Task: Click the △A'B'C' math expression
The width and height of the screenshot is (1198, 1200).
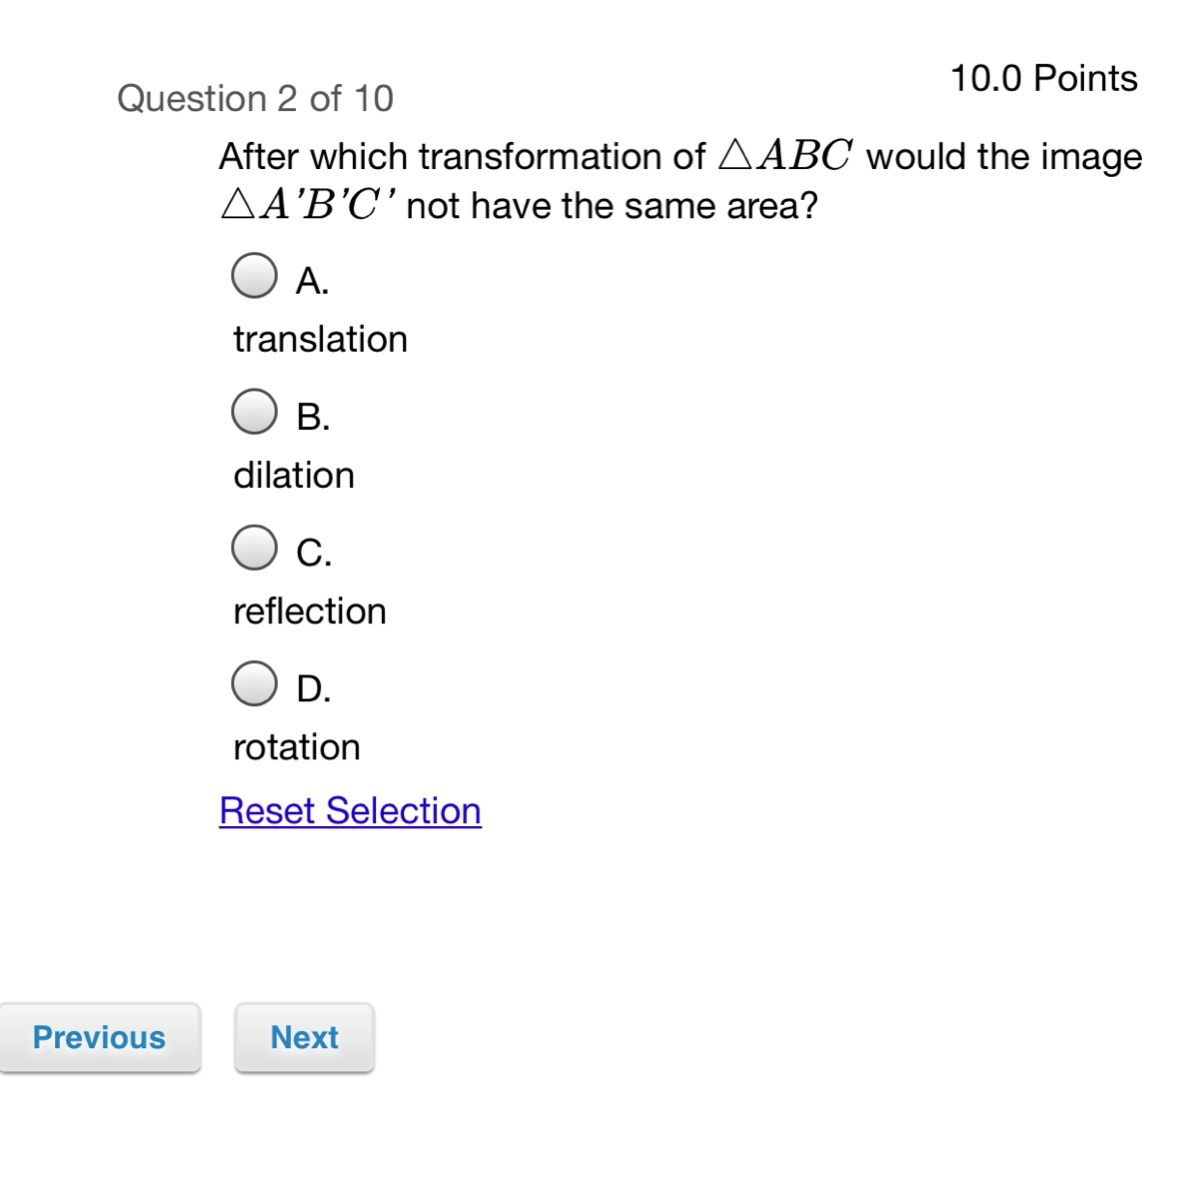Action: point(310,205)
